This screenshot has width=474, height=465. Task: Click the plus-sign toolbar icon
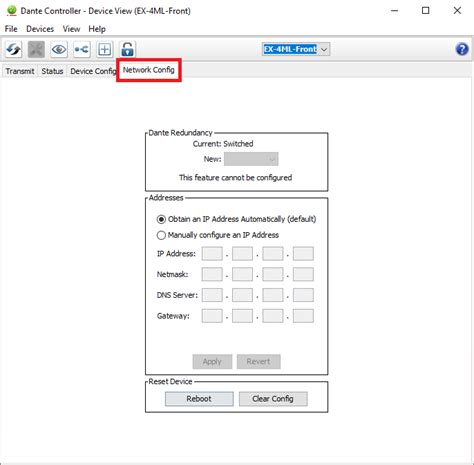(105, 50)
